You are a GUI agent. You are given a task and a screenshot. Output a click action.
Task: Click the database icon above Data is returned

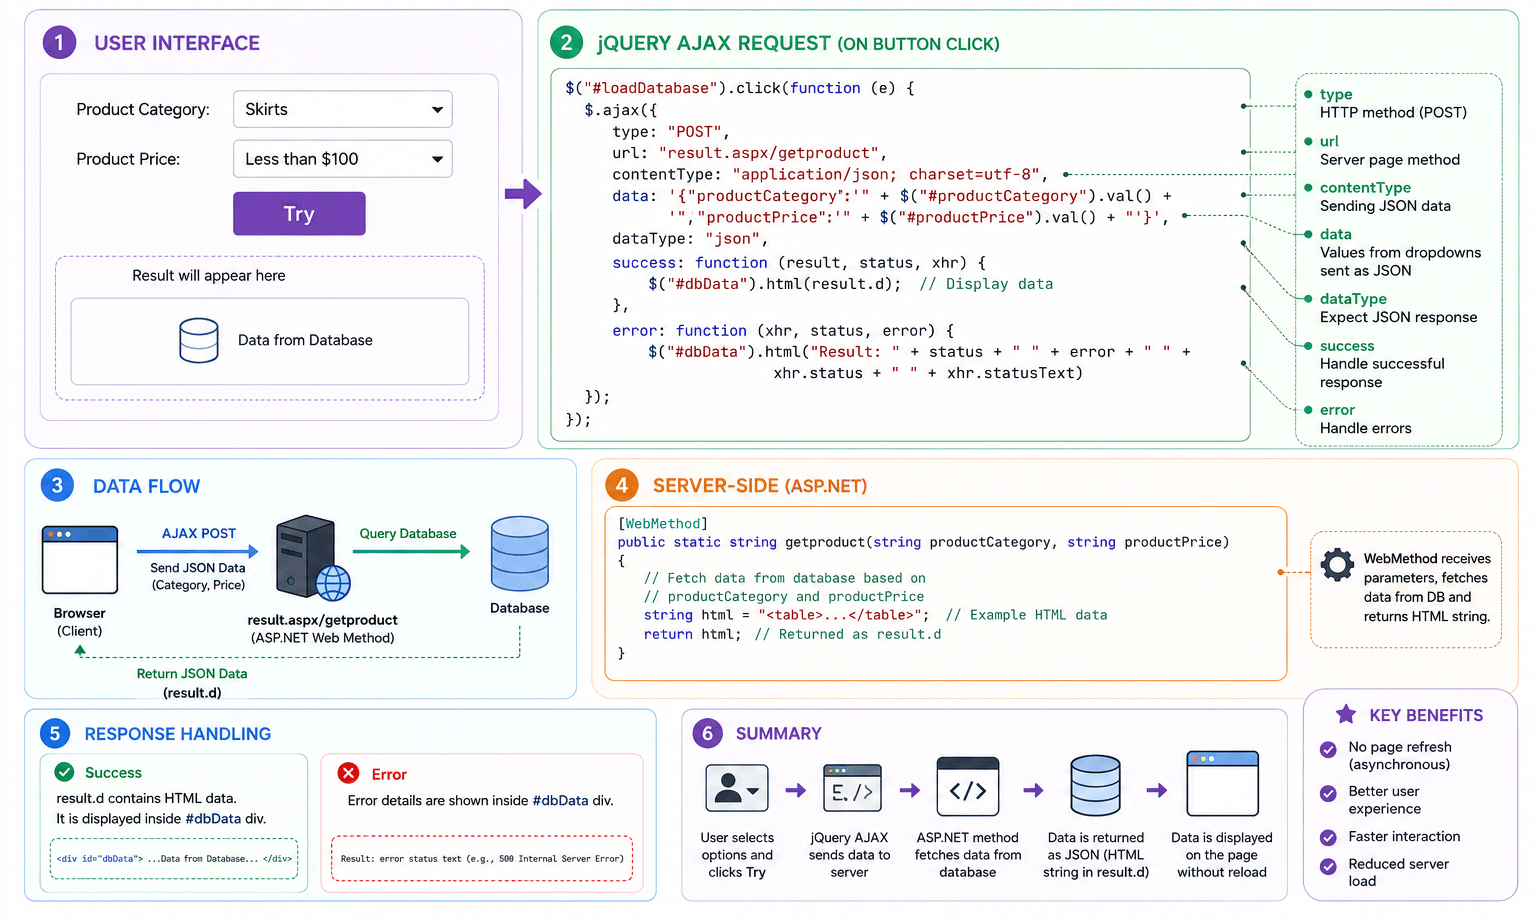click(x=1095, y=786)
